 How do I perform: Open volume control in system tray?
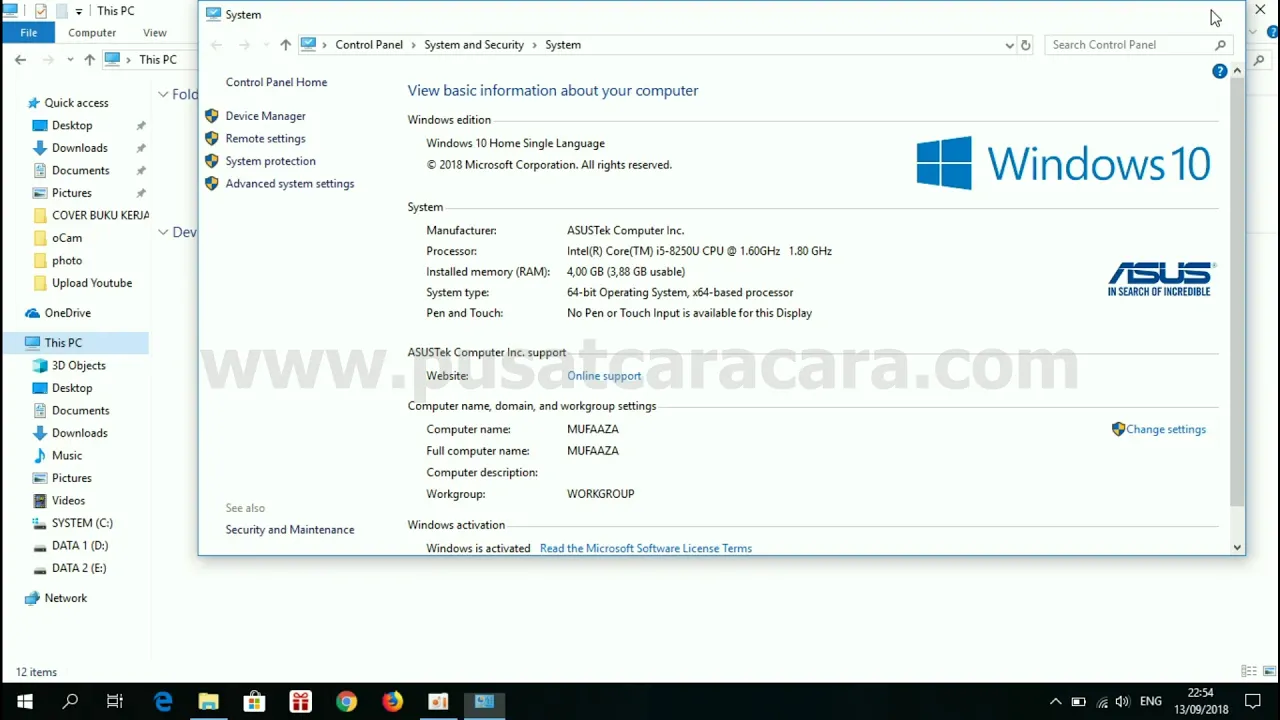click(1123, 702)
